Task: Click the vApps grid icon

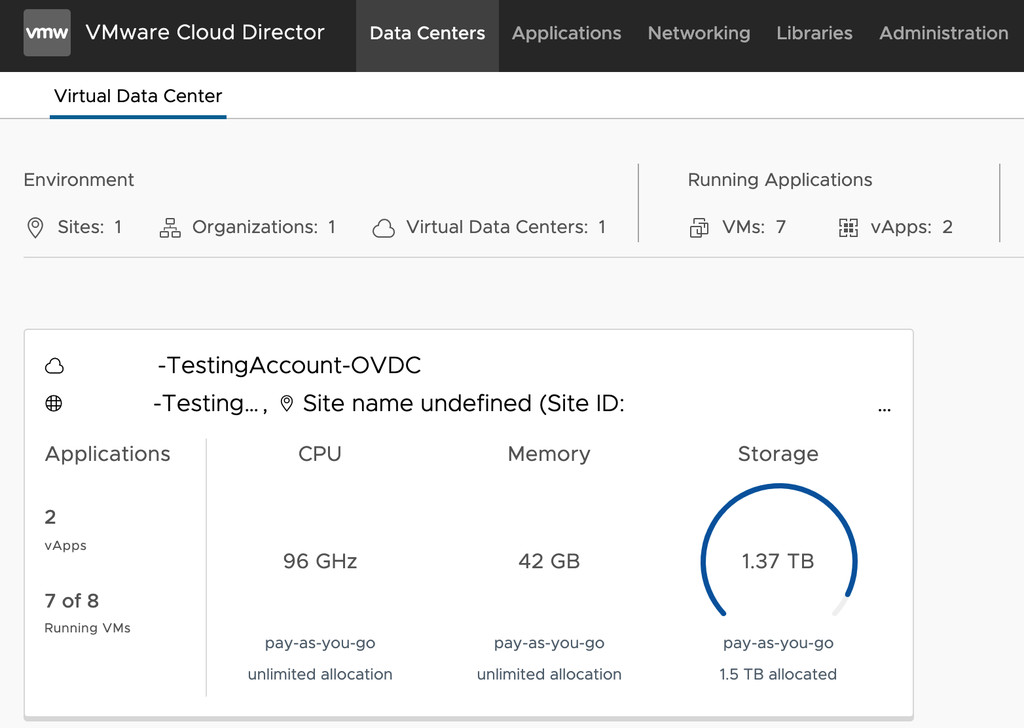Action: pos(849,227)
